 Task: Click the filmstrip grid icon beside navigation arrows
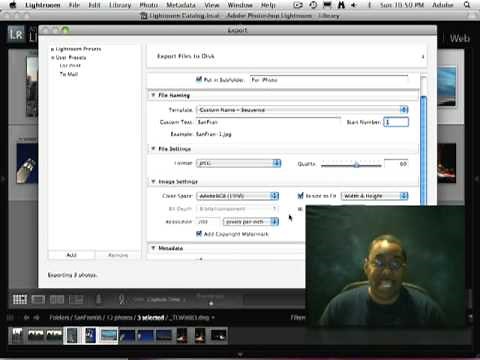(10, 318)
